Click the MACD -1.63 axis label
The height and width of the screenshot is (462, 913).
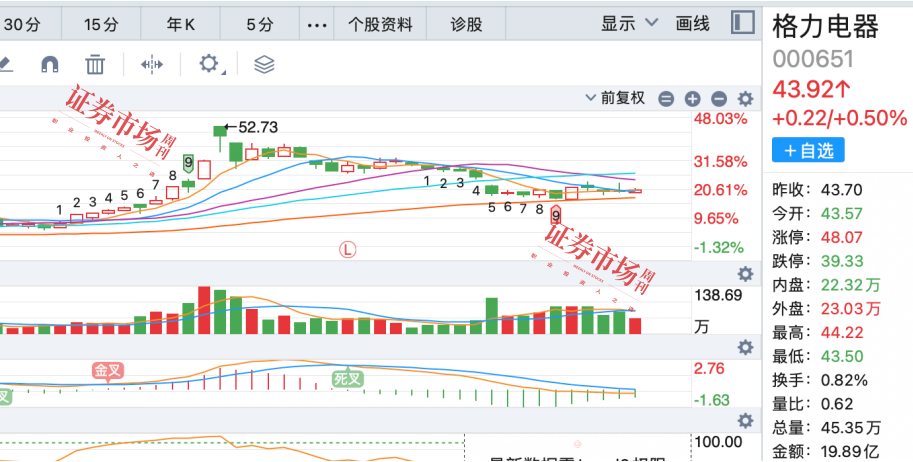pos(712,400)
